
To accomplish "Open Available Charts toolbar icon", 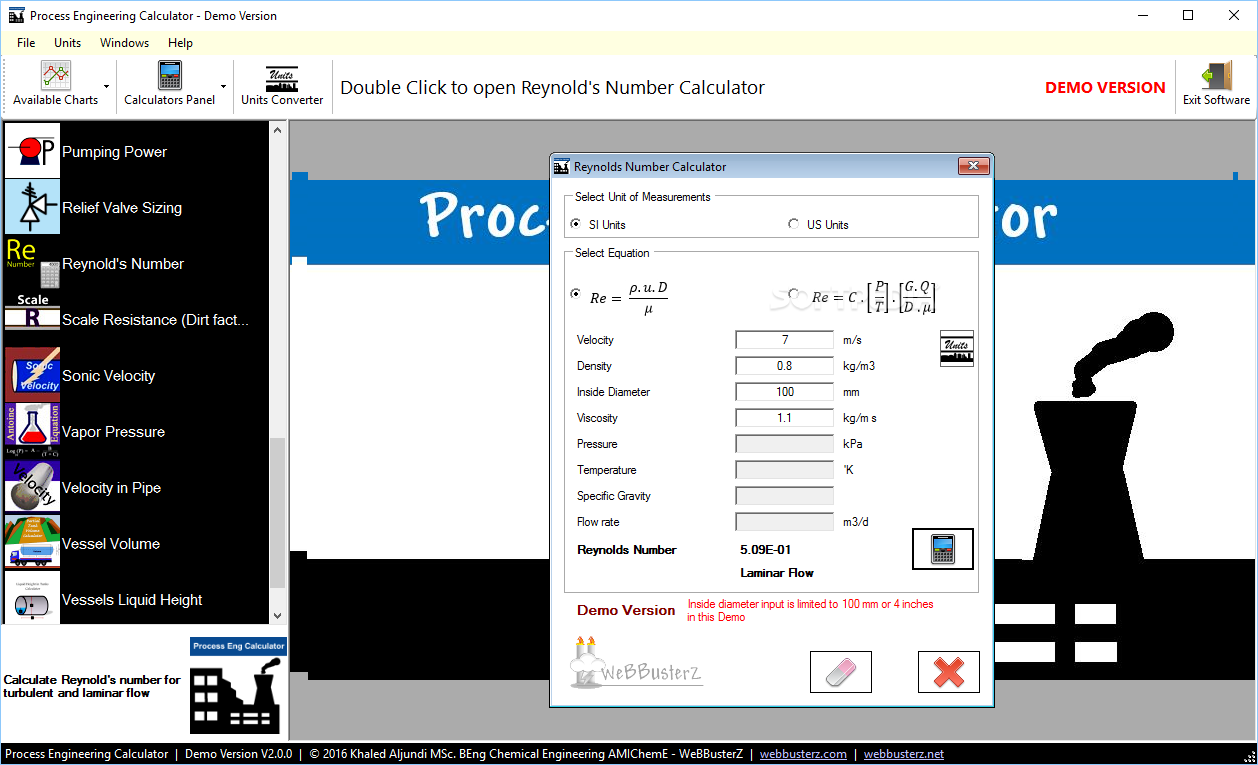I will [56, 76].
